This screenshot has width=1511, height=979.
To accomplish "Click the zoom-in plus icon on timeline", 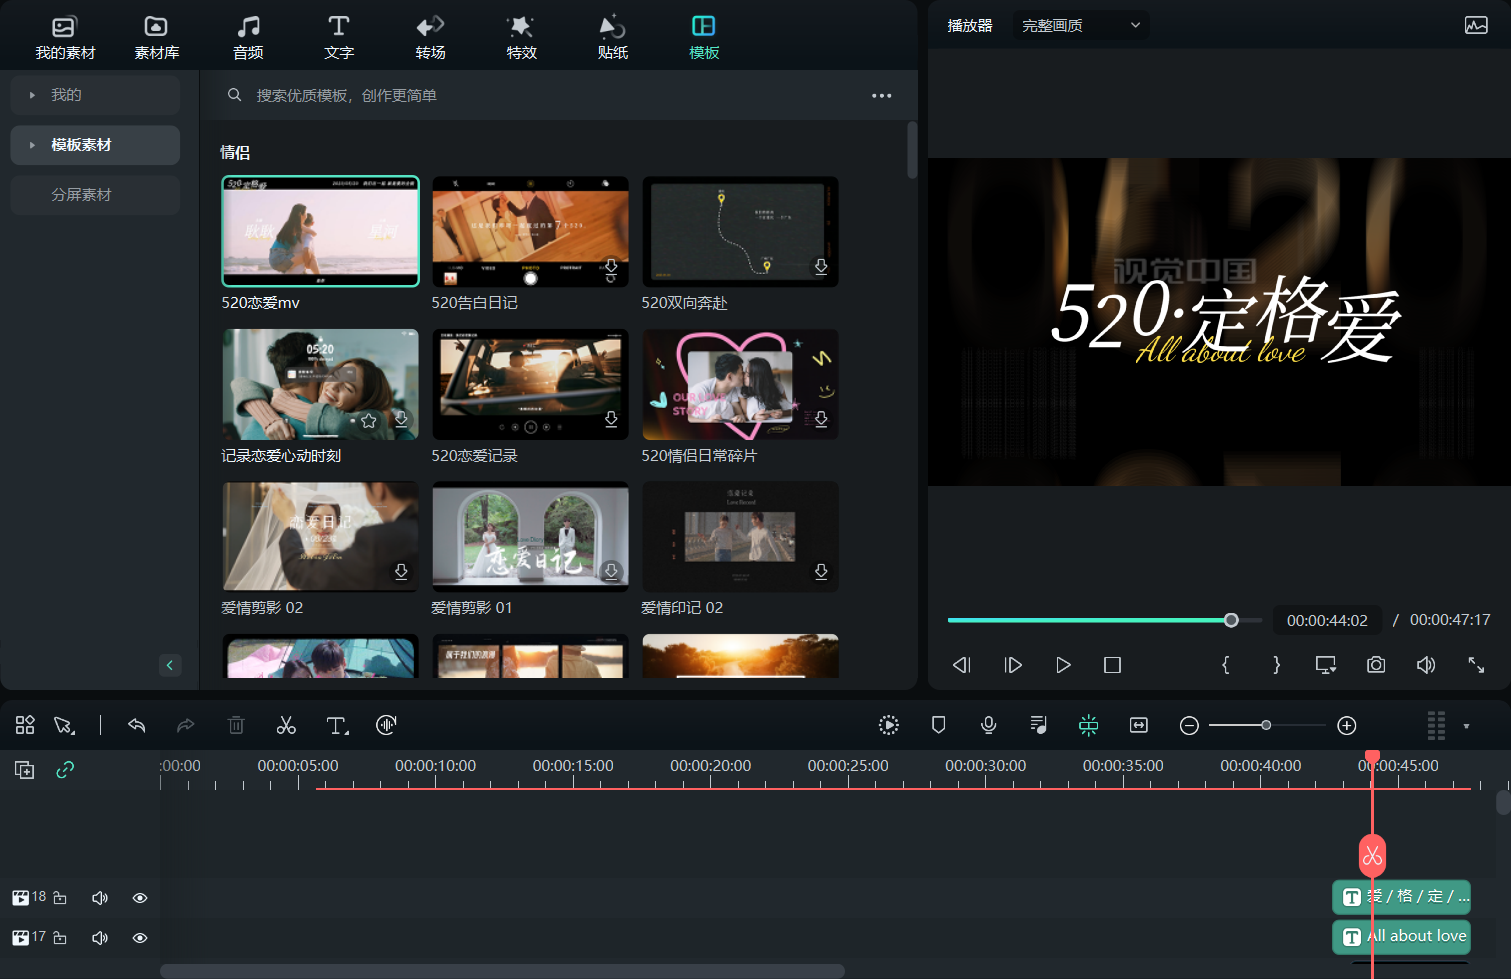I will [1347, 725].
